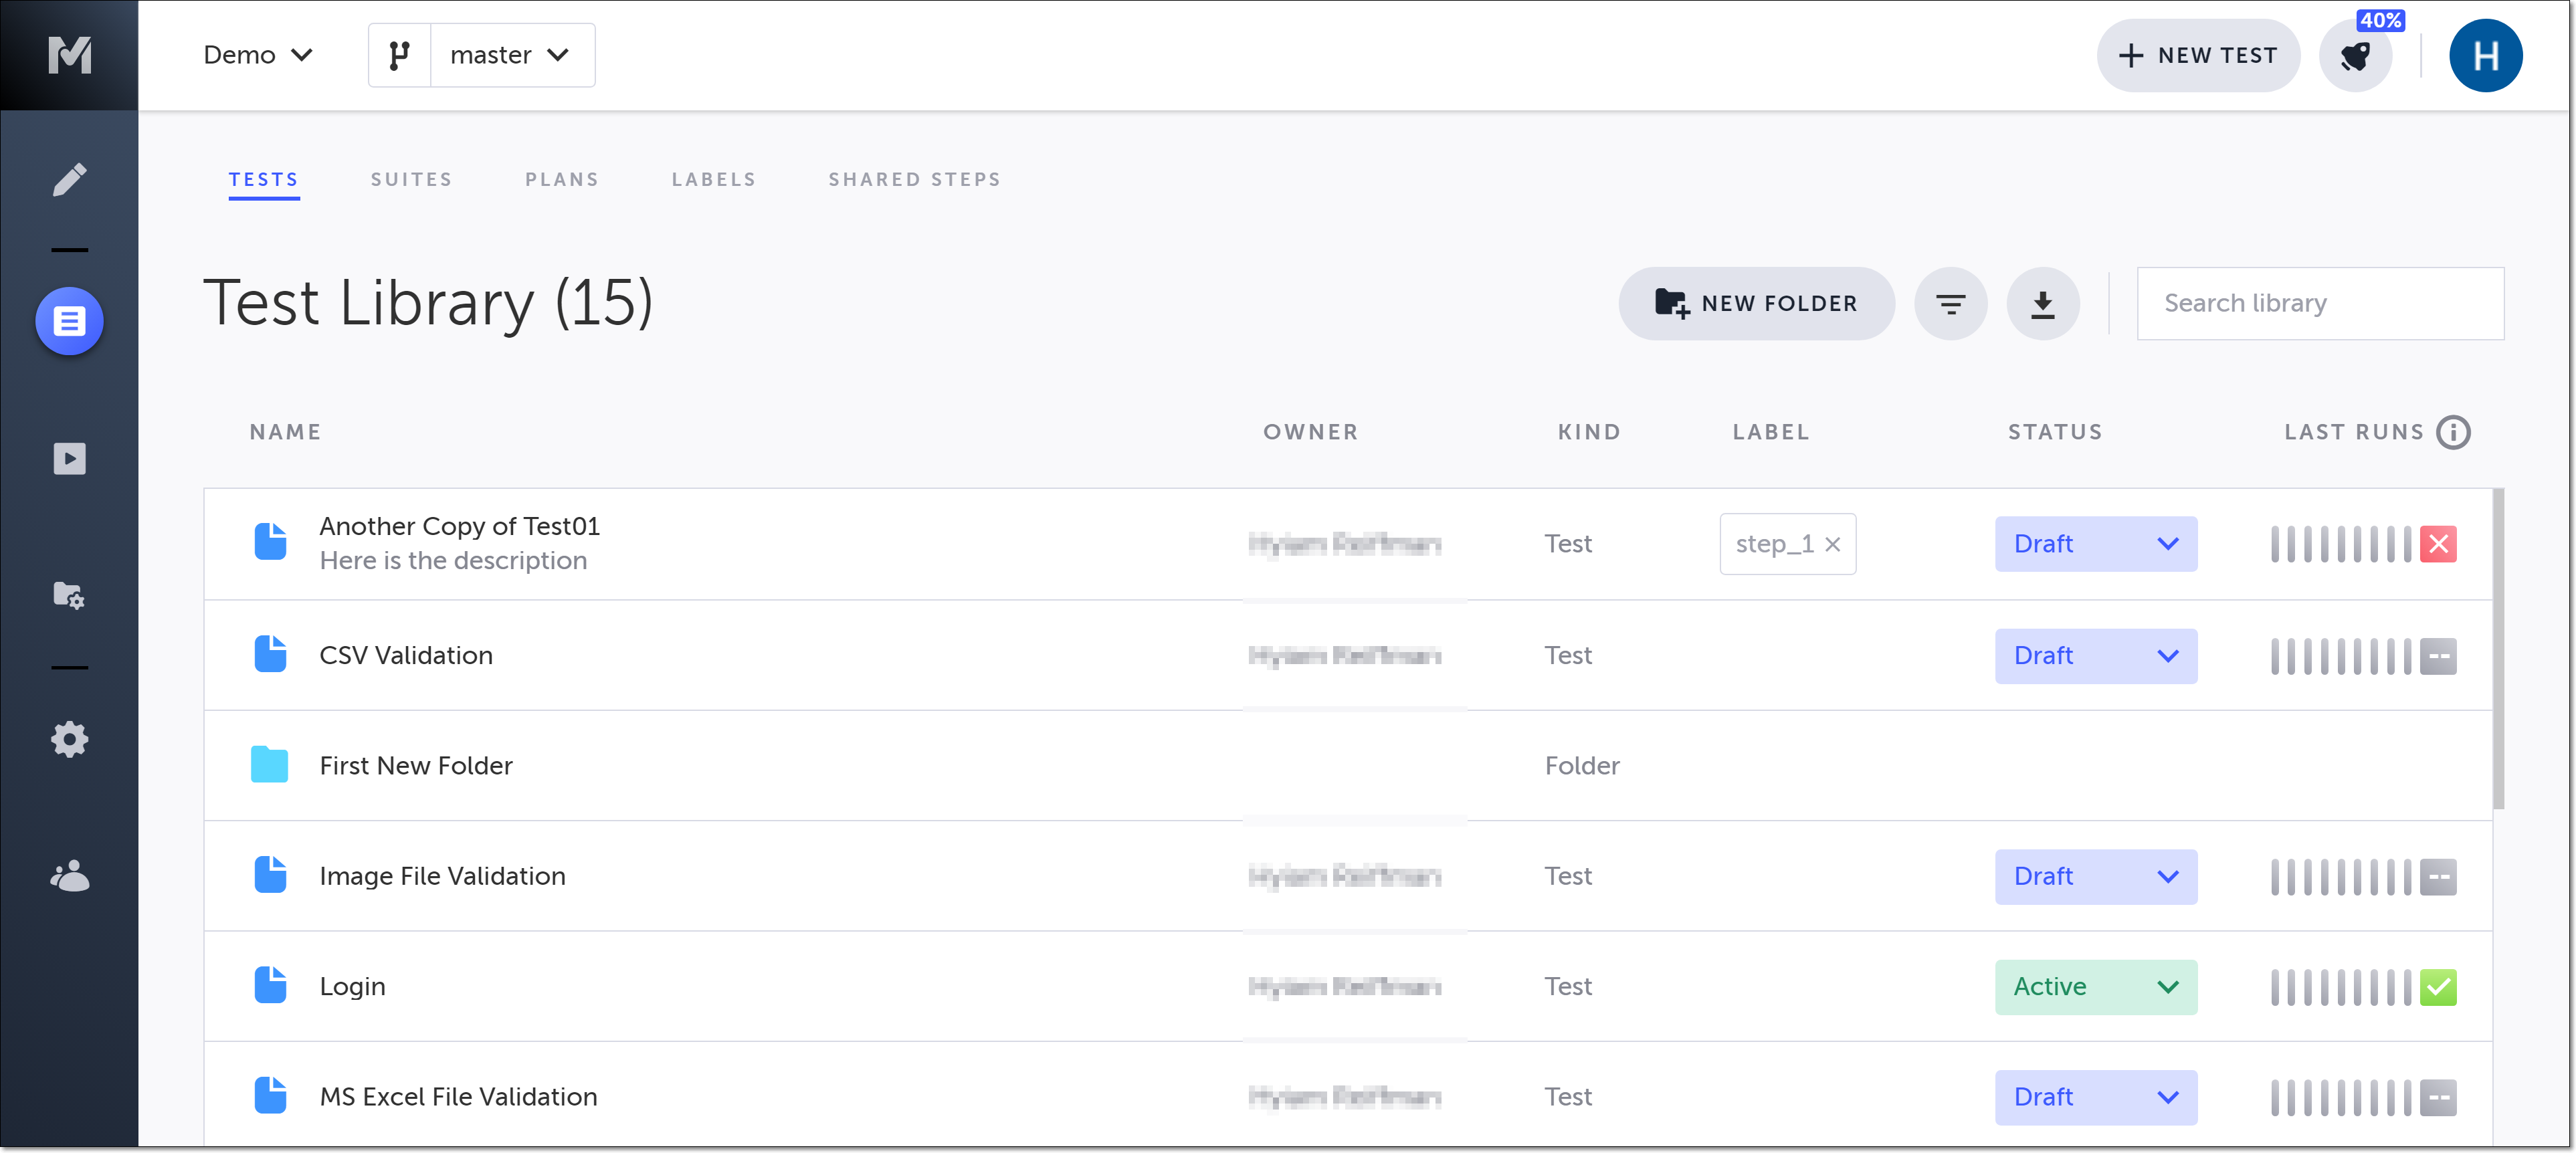Expand the Demo project dropdown
Image resolution: width=2576 pixels, height=1153 pixels.
(x=258, y=55)
